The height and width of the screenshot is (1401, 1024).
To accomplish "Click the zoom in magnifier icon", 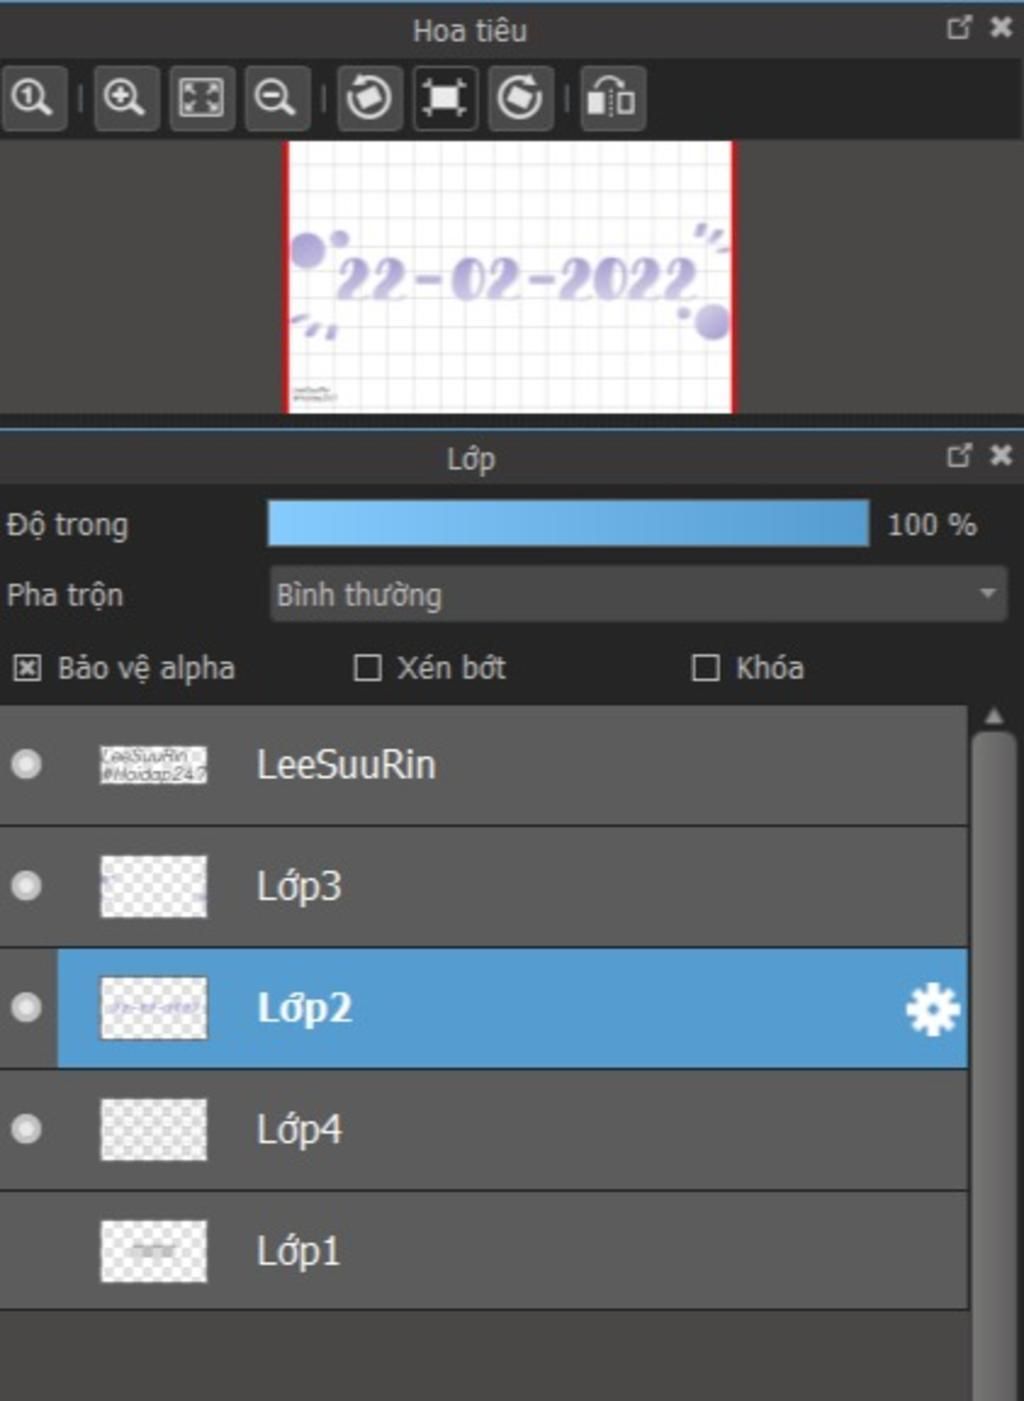I will pyautogui.click(x=125, y=98).
